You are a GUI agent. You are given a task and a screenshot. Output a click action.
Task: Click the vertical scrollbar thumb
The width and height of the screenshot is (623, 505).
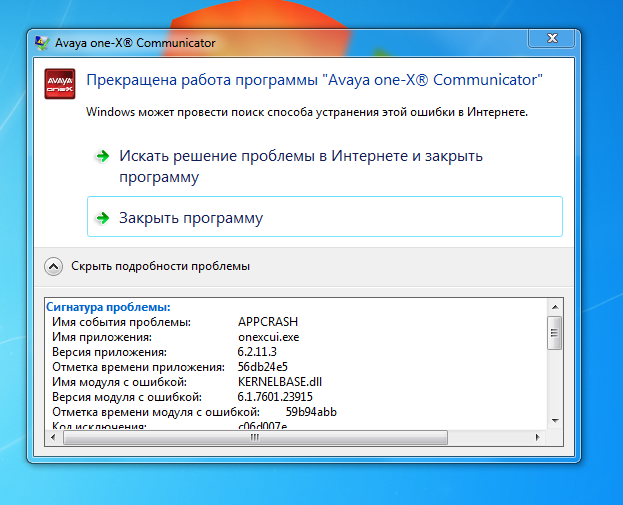click(x=555, y=333)
